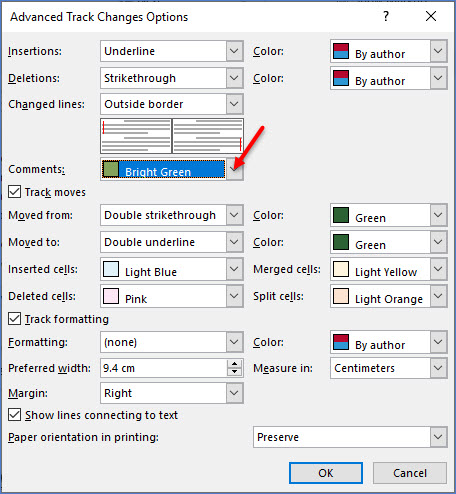The height and width of the screenshot is (494, 456).
Task: Open the Comments color dropdown arrow
Action: tap(234, 169)
